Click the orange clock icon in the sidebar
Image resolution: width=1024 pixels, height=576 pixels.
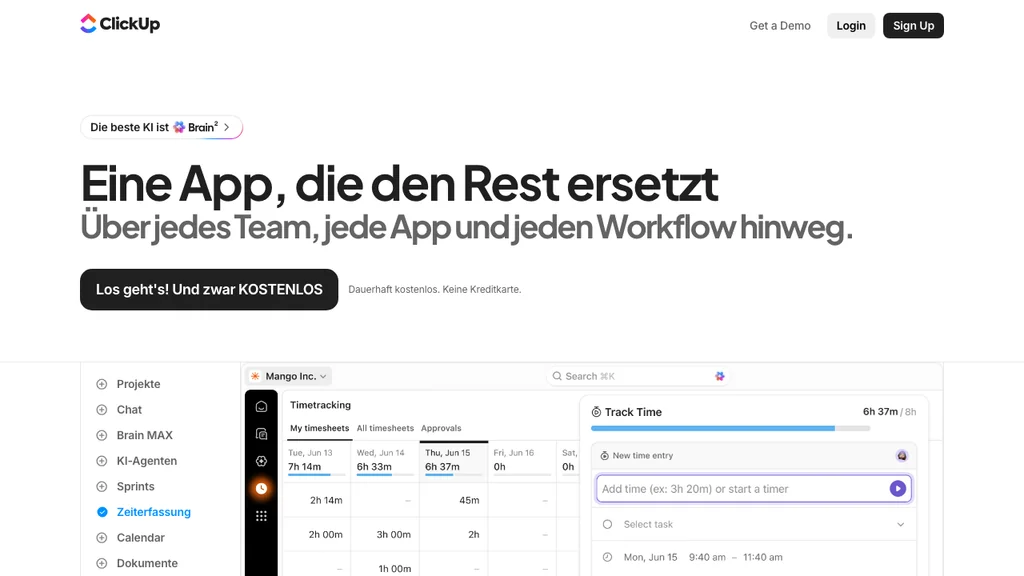pos(261,488)
